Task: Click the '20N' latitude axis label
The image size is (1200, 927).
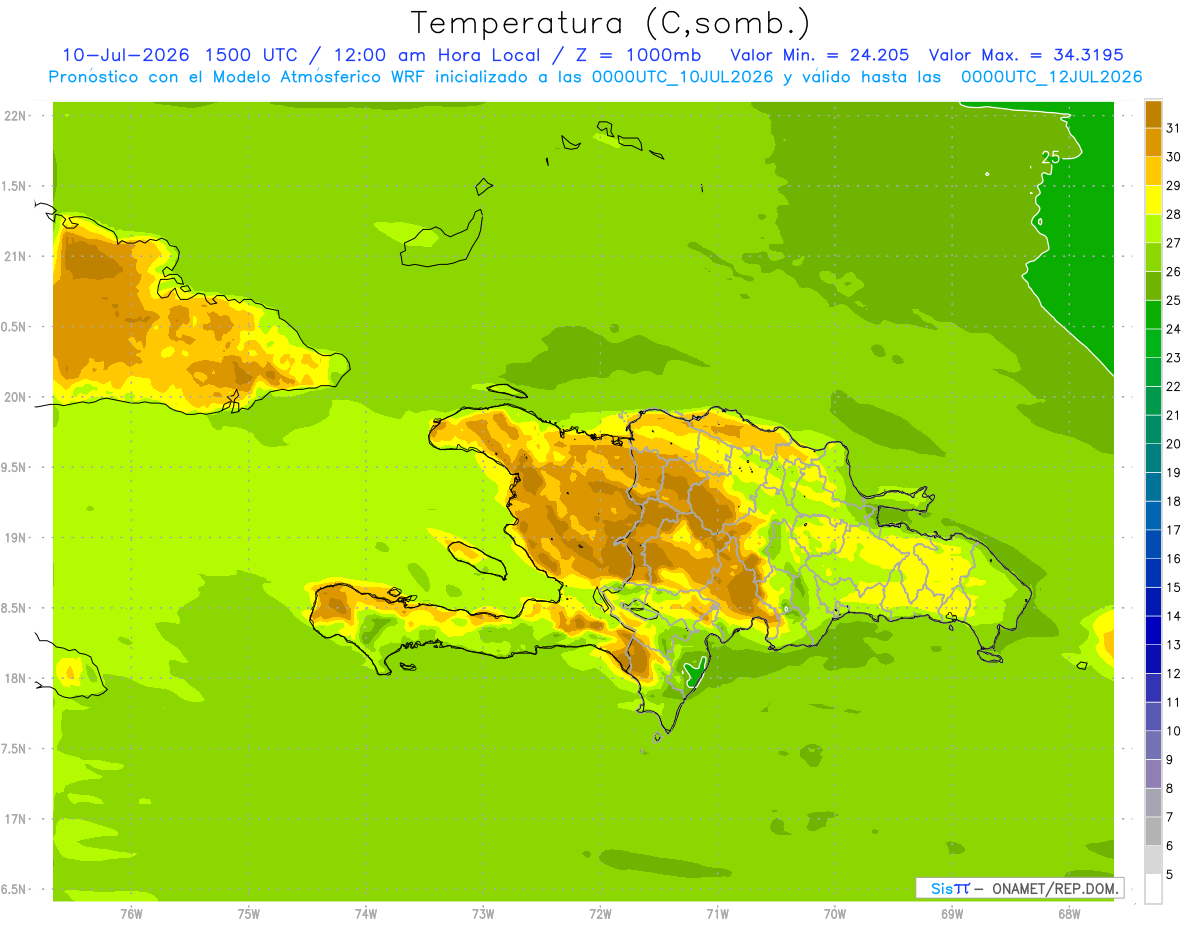Action: point(15,398)
